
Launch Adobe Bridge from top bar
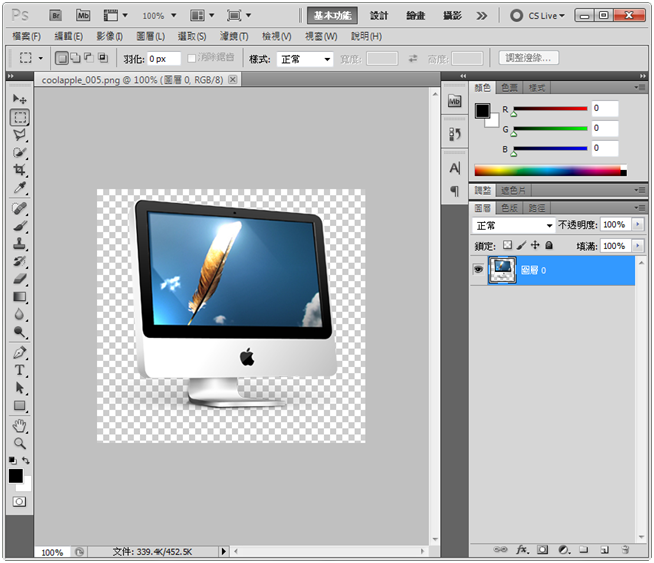55,15
